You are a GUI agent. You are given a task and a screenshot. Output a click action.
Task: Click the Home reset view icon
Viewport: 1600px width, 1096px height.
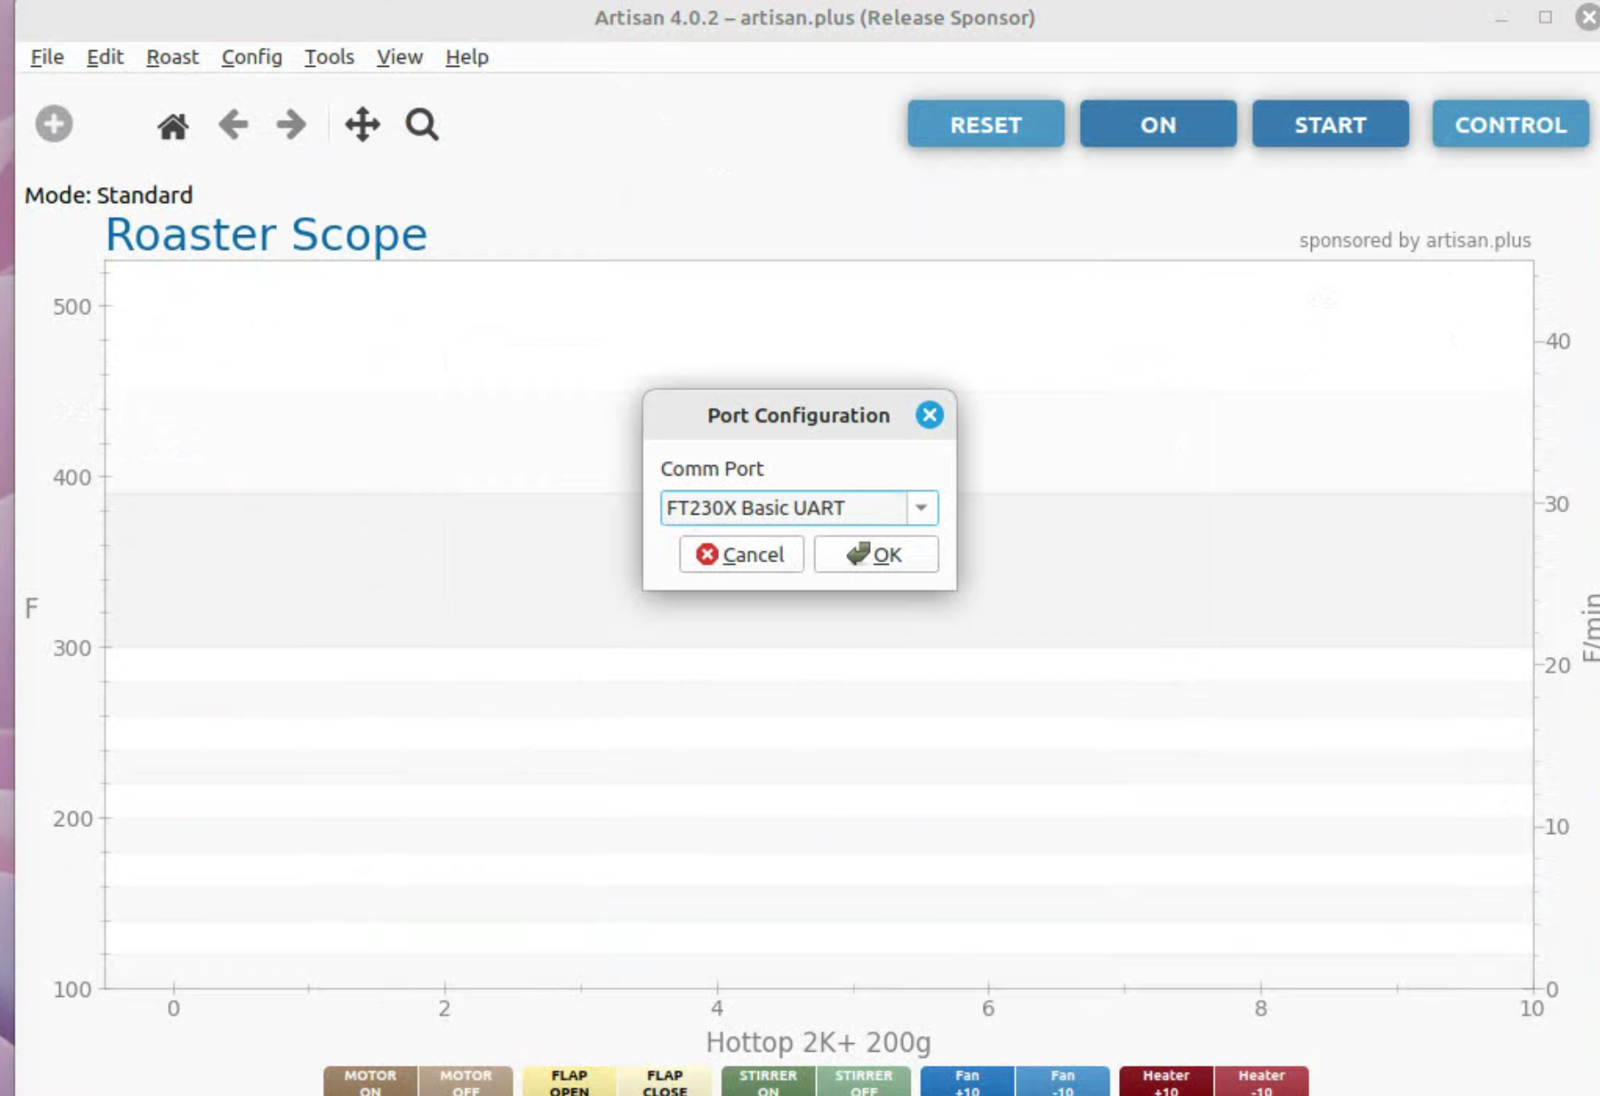(173, 126)
